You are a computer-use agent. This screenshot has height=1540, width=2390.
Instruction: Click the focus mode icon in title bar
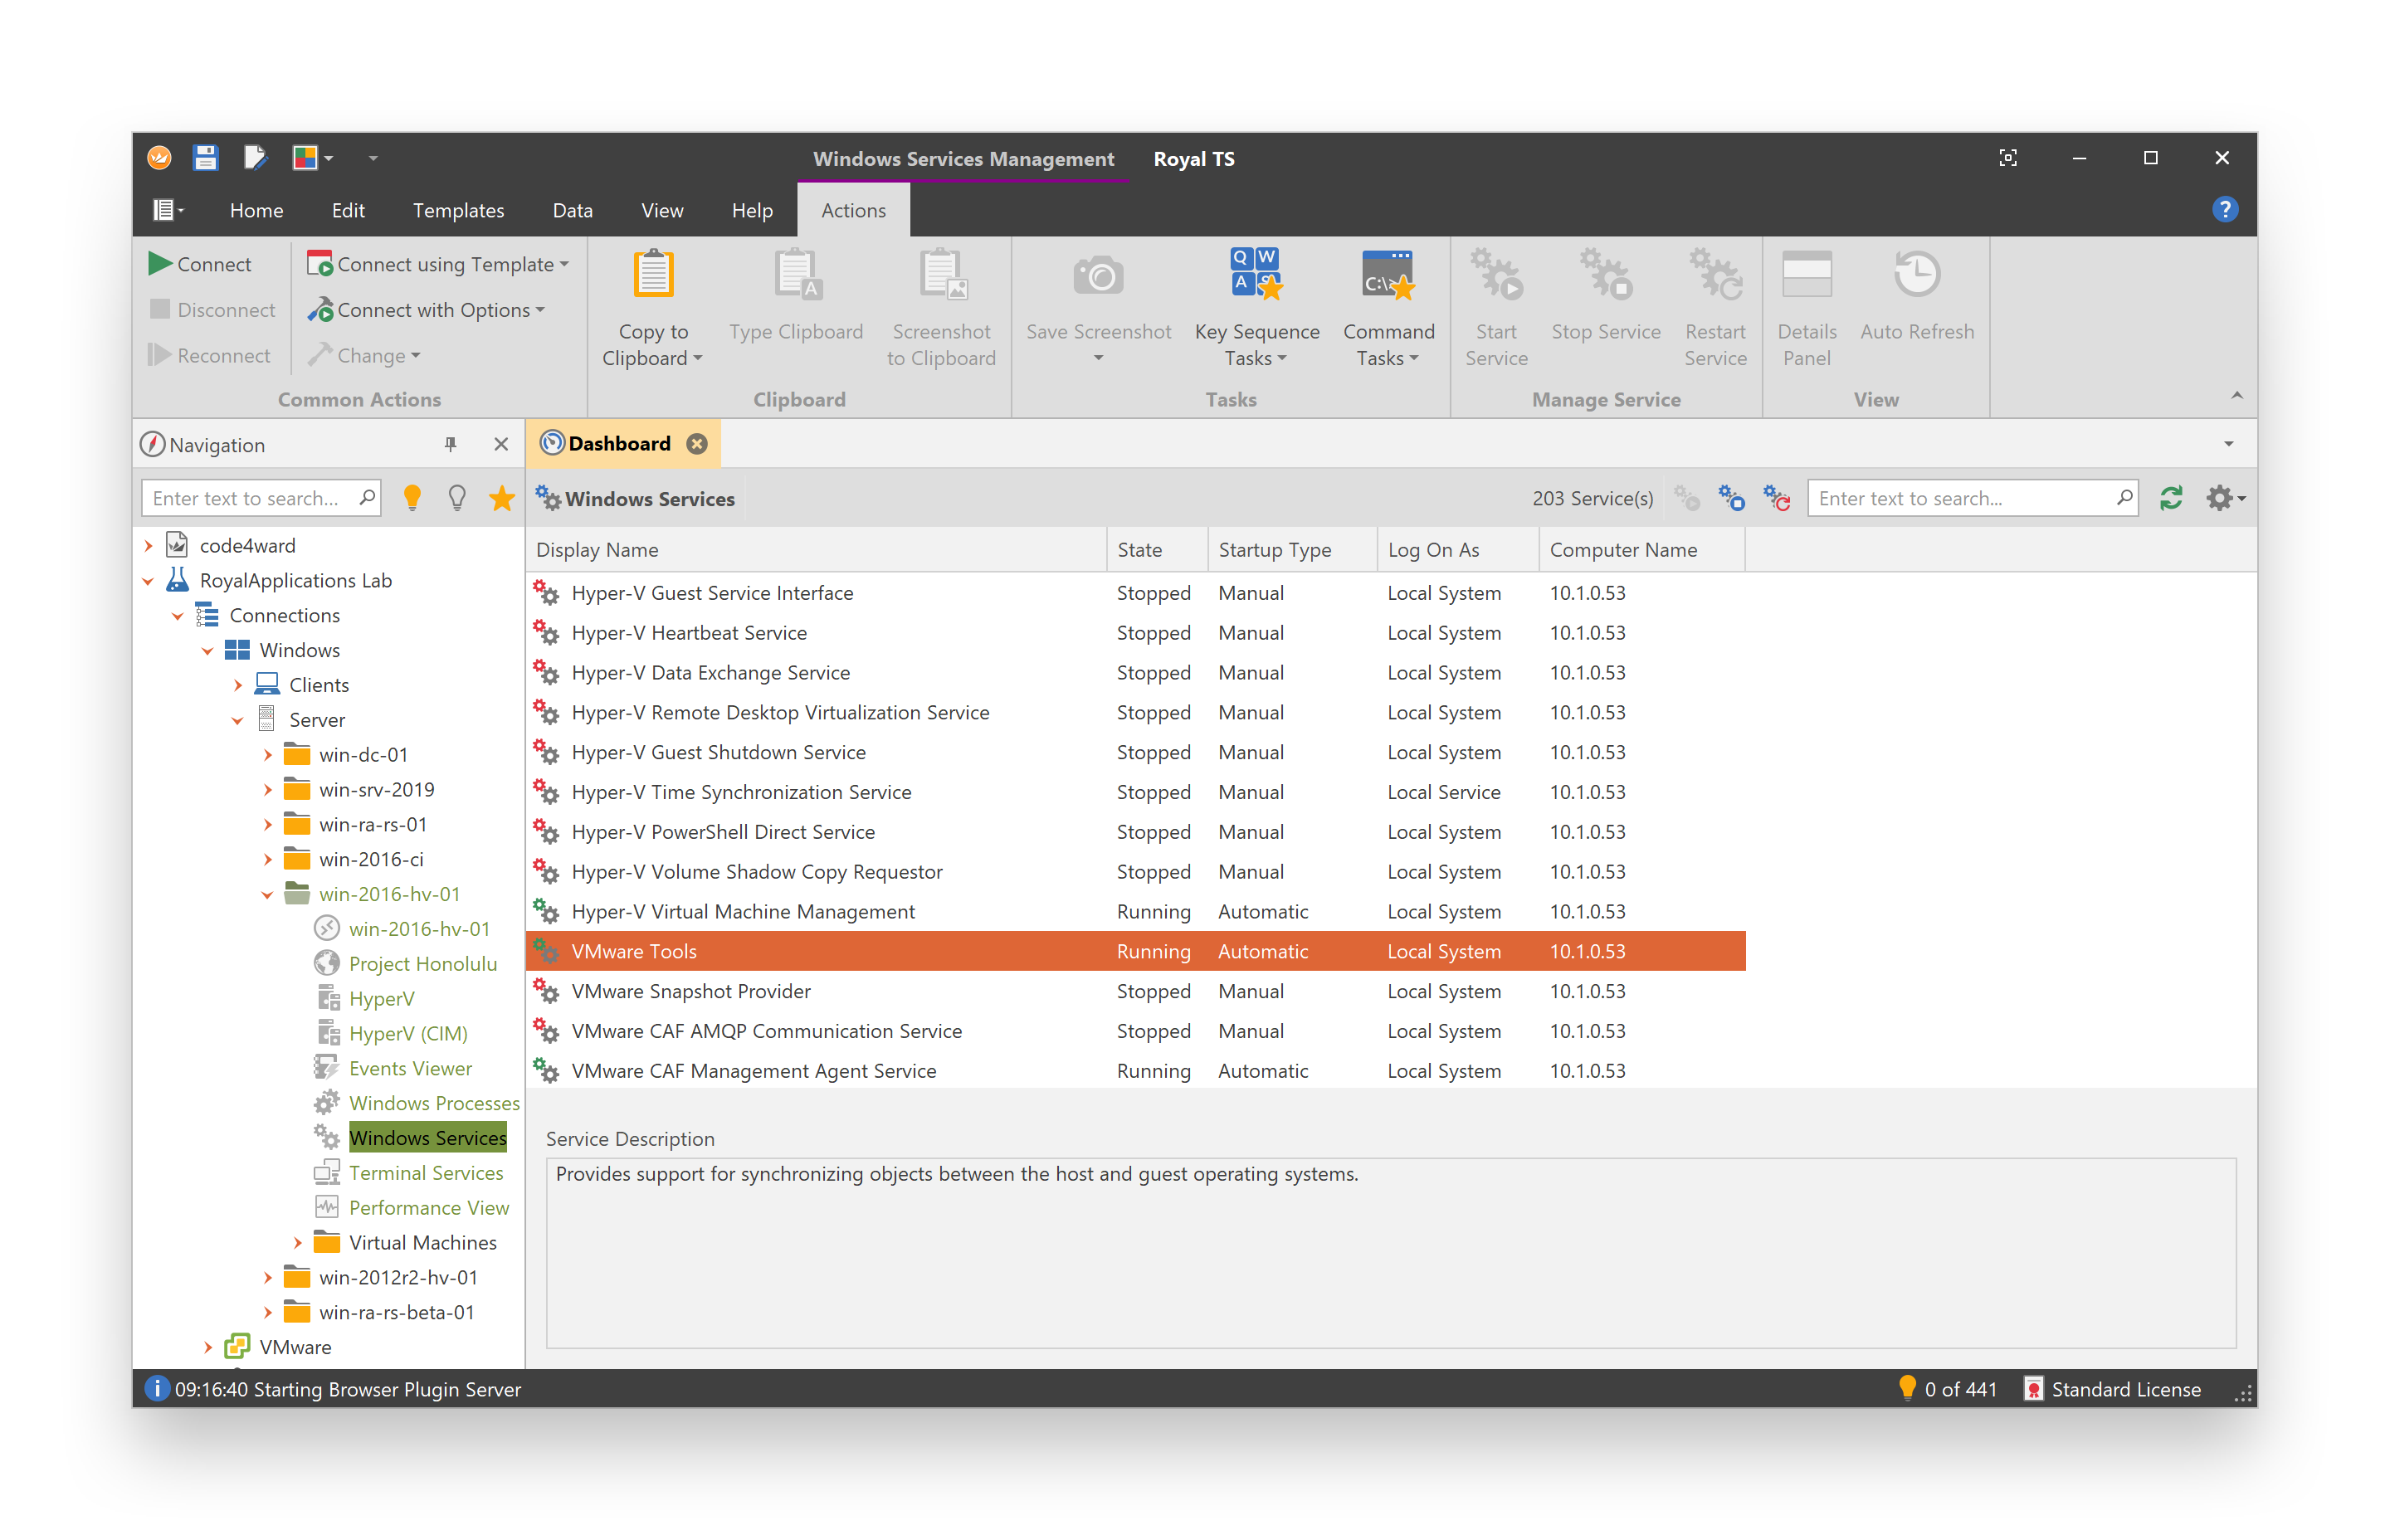2007,158
